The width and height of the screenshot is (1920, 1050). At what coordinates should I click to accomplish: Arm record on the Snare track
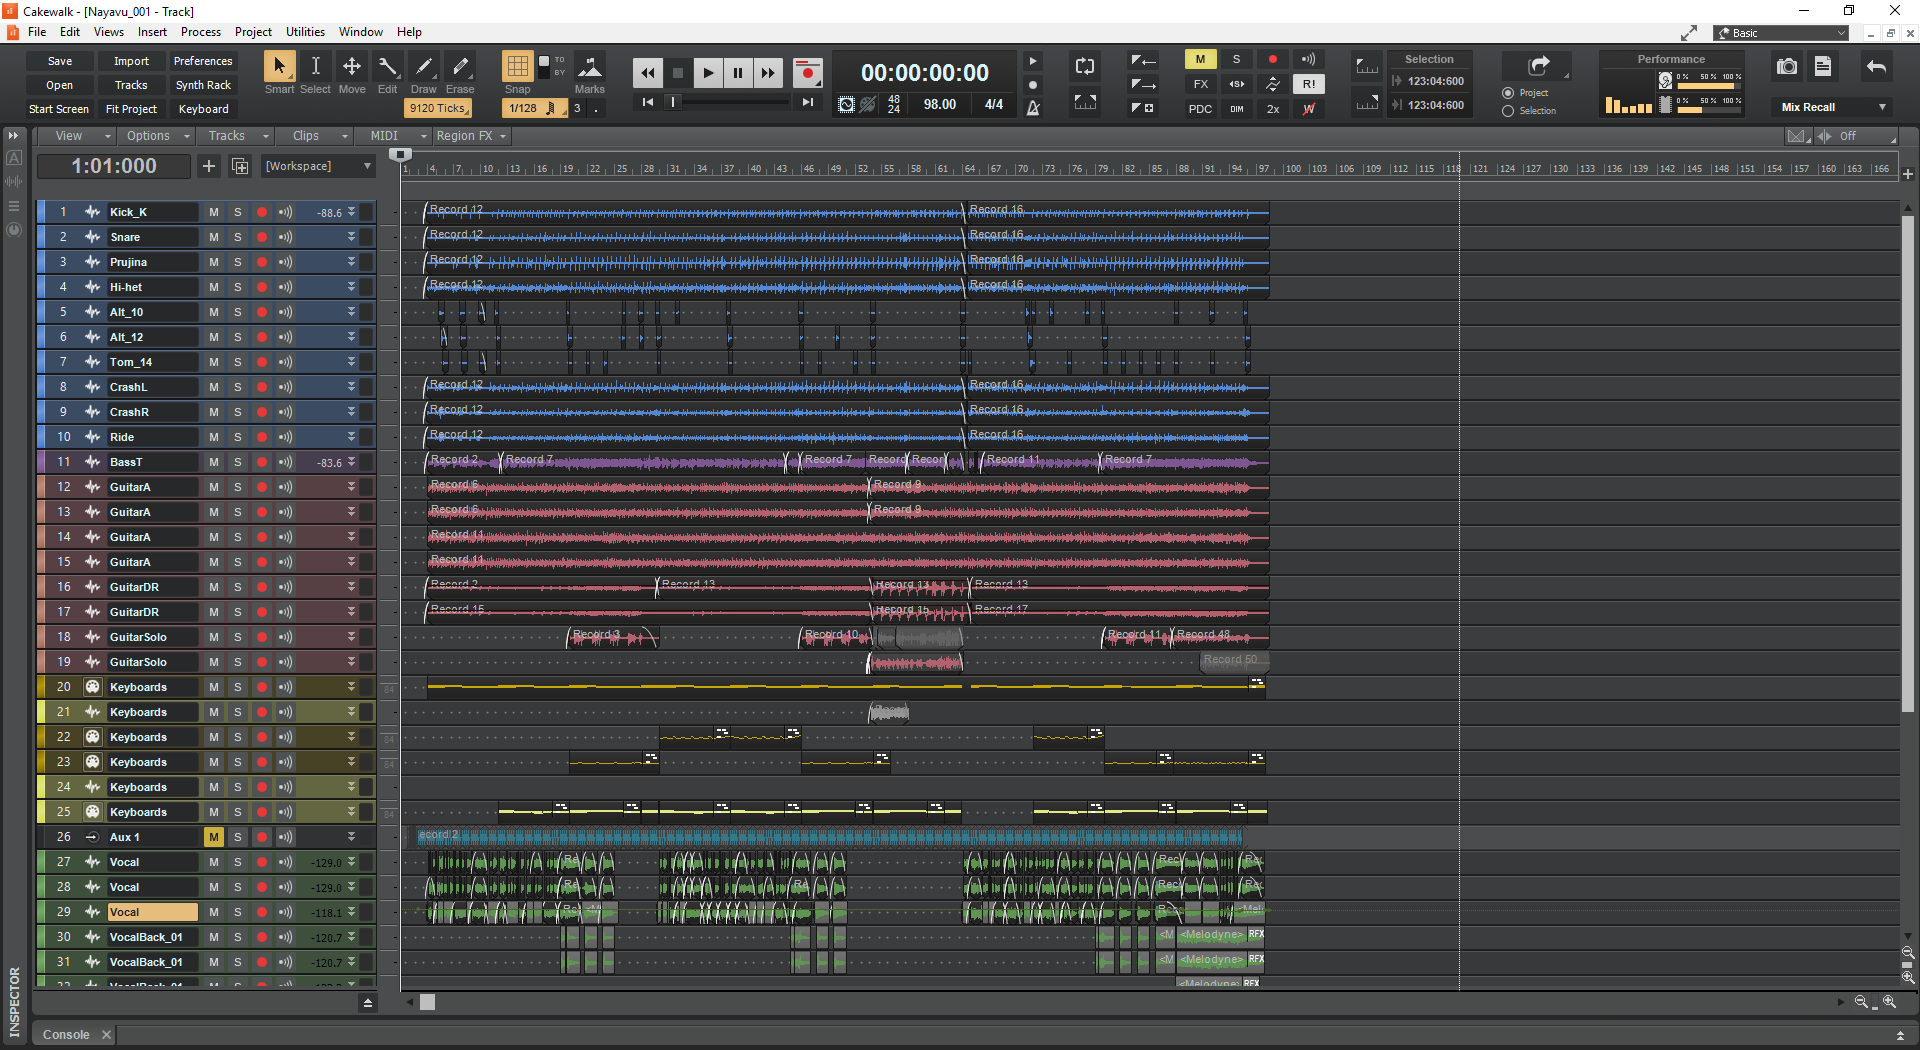click(262, 237)
